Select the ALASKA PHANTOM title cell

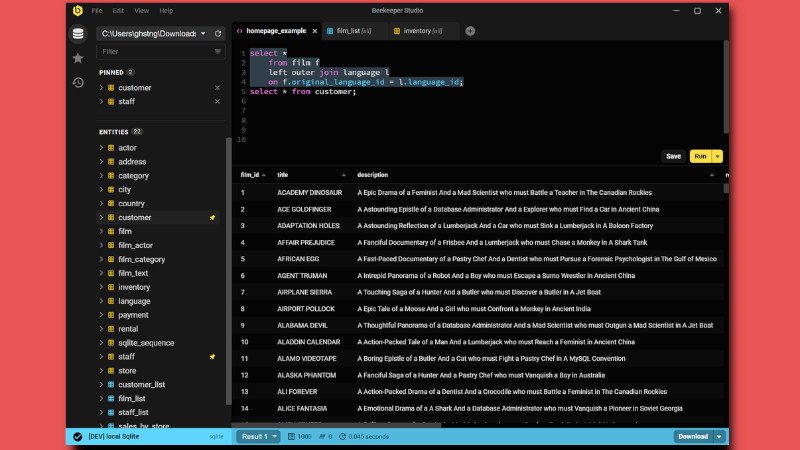(x=307, y=375)
